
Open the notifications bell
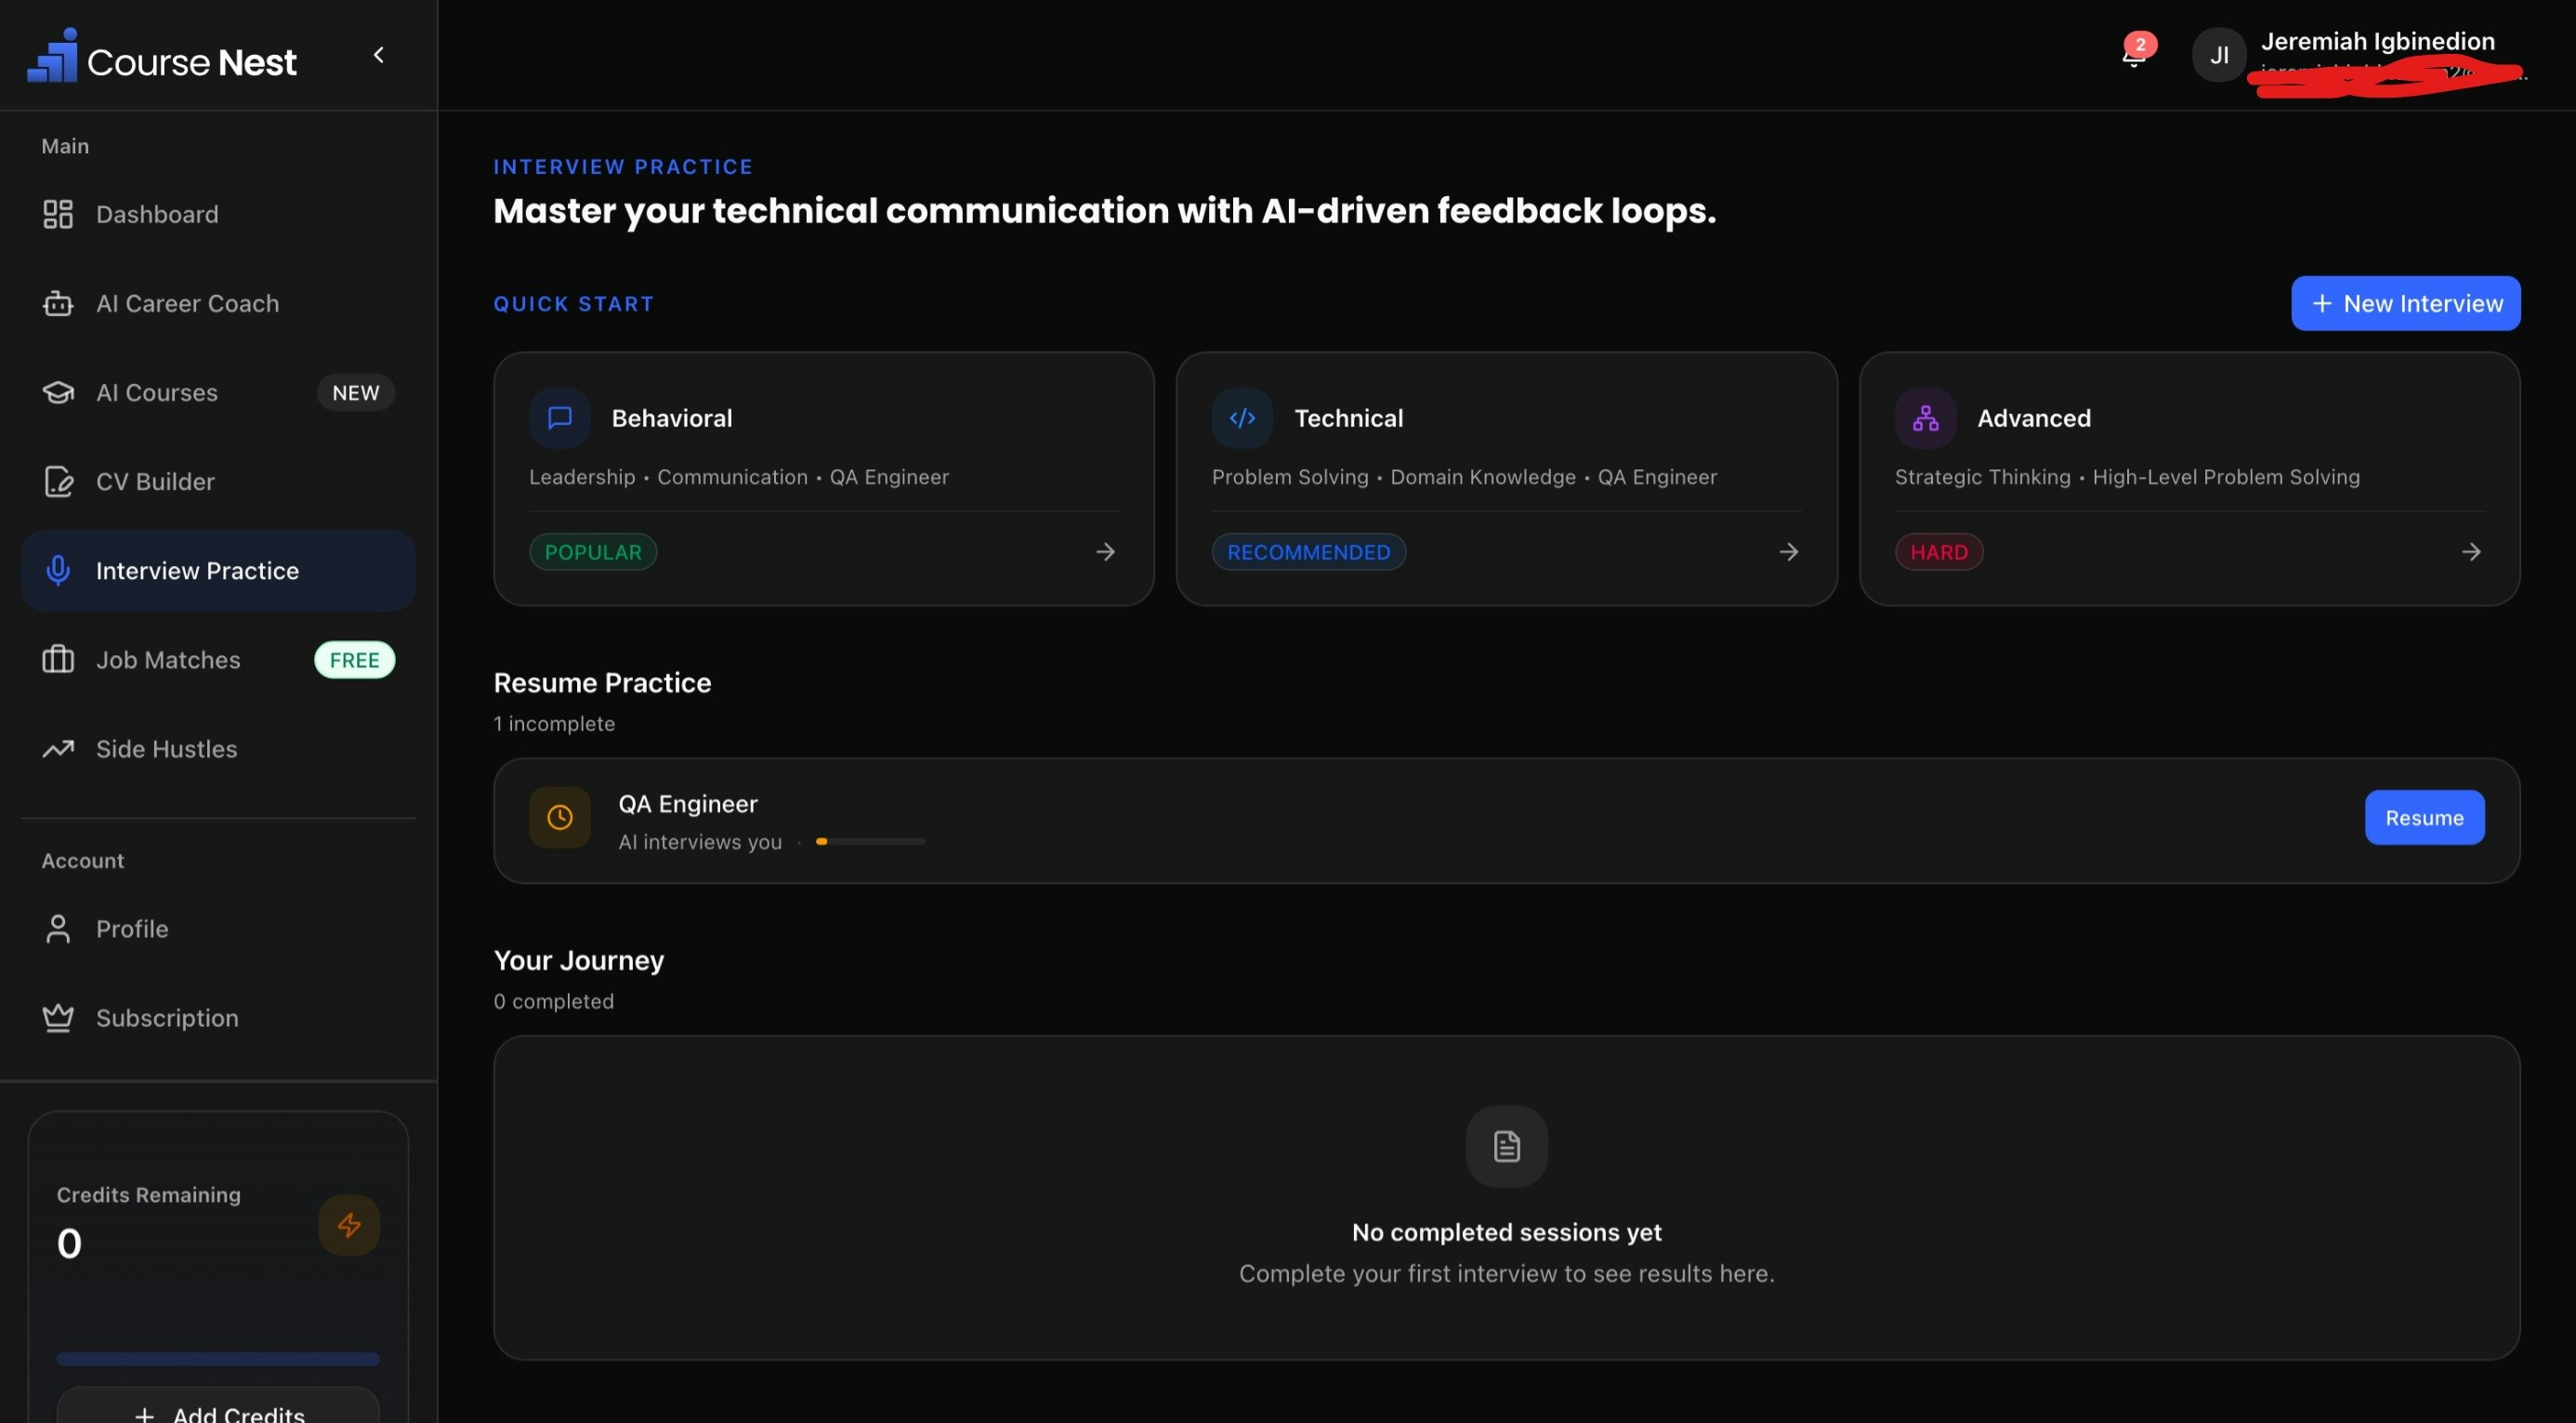click(2133, 54)
